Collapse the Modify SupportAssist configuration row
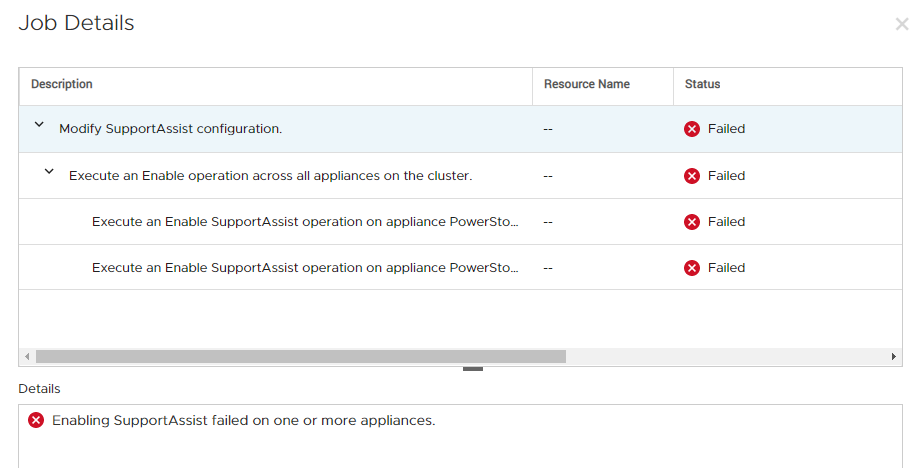This screenshot has width=922, height=468. tap(39, 126)
